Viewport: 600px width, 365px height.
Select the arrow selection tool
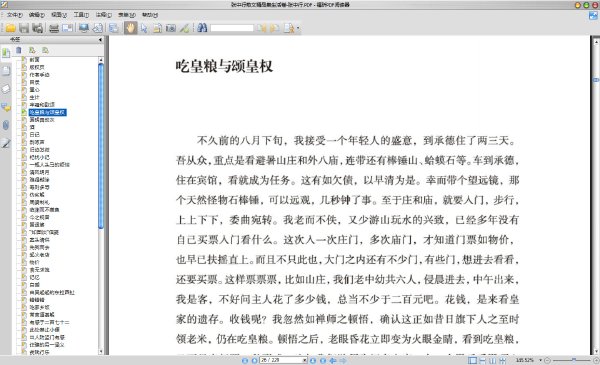point(144,28)
